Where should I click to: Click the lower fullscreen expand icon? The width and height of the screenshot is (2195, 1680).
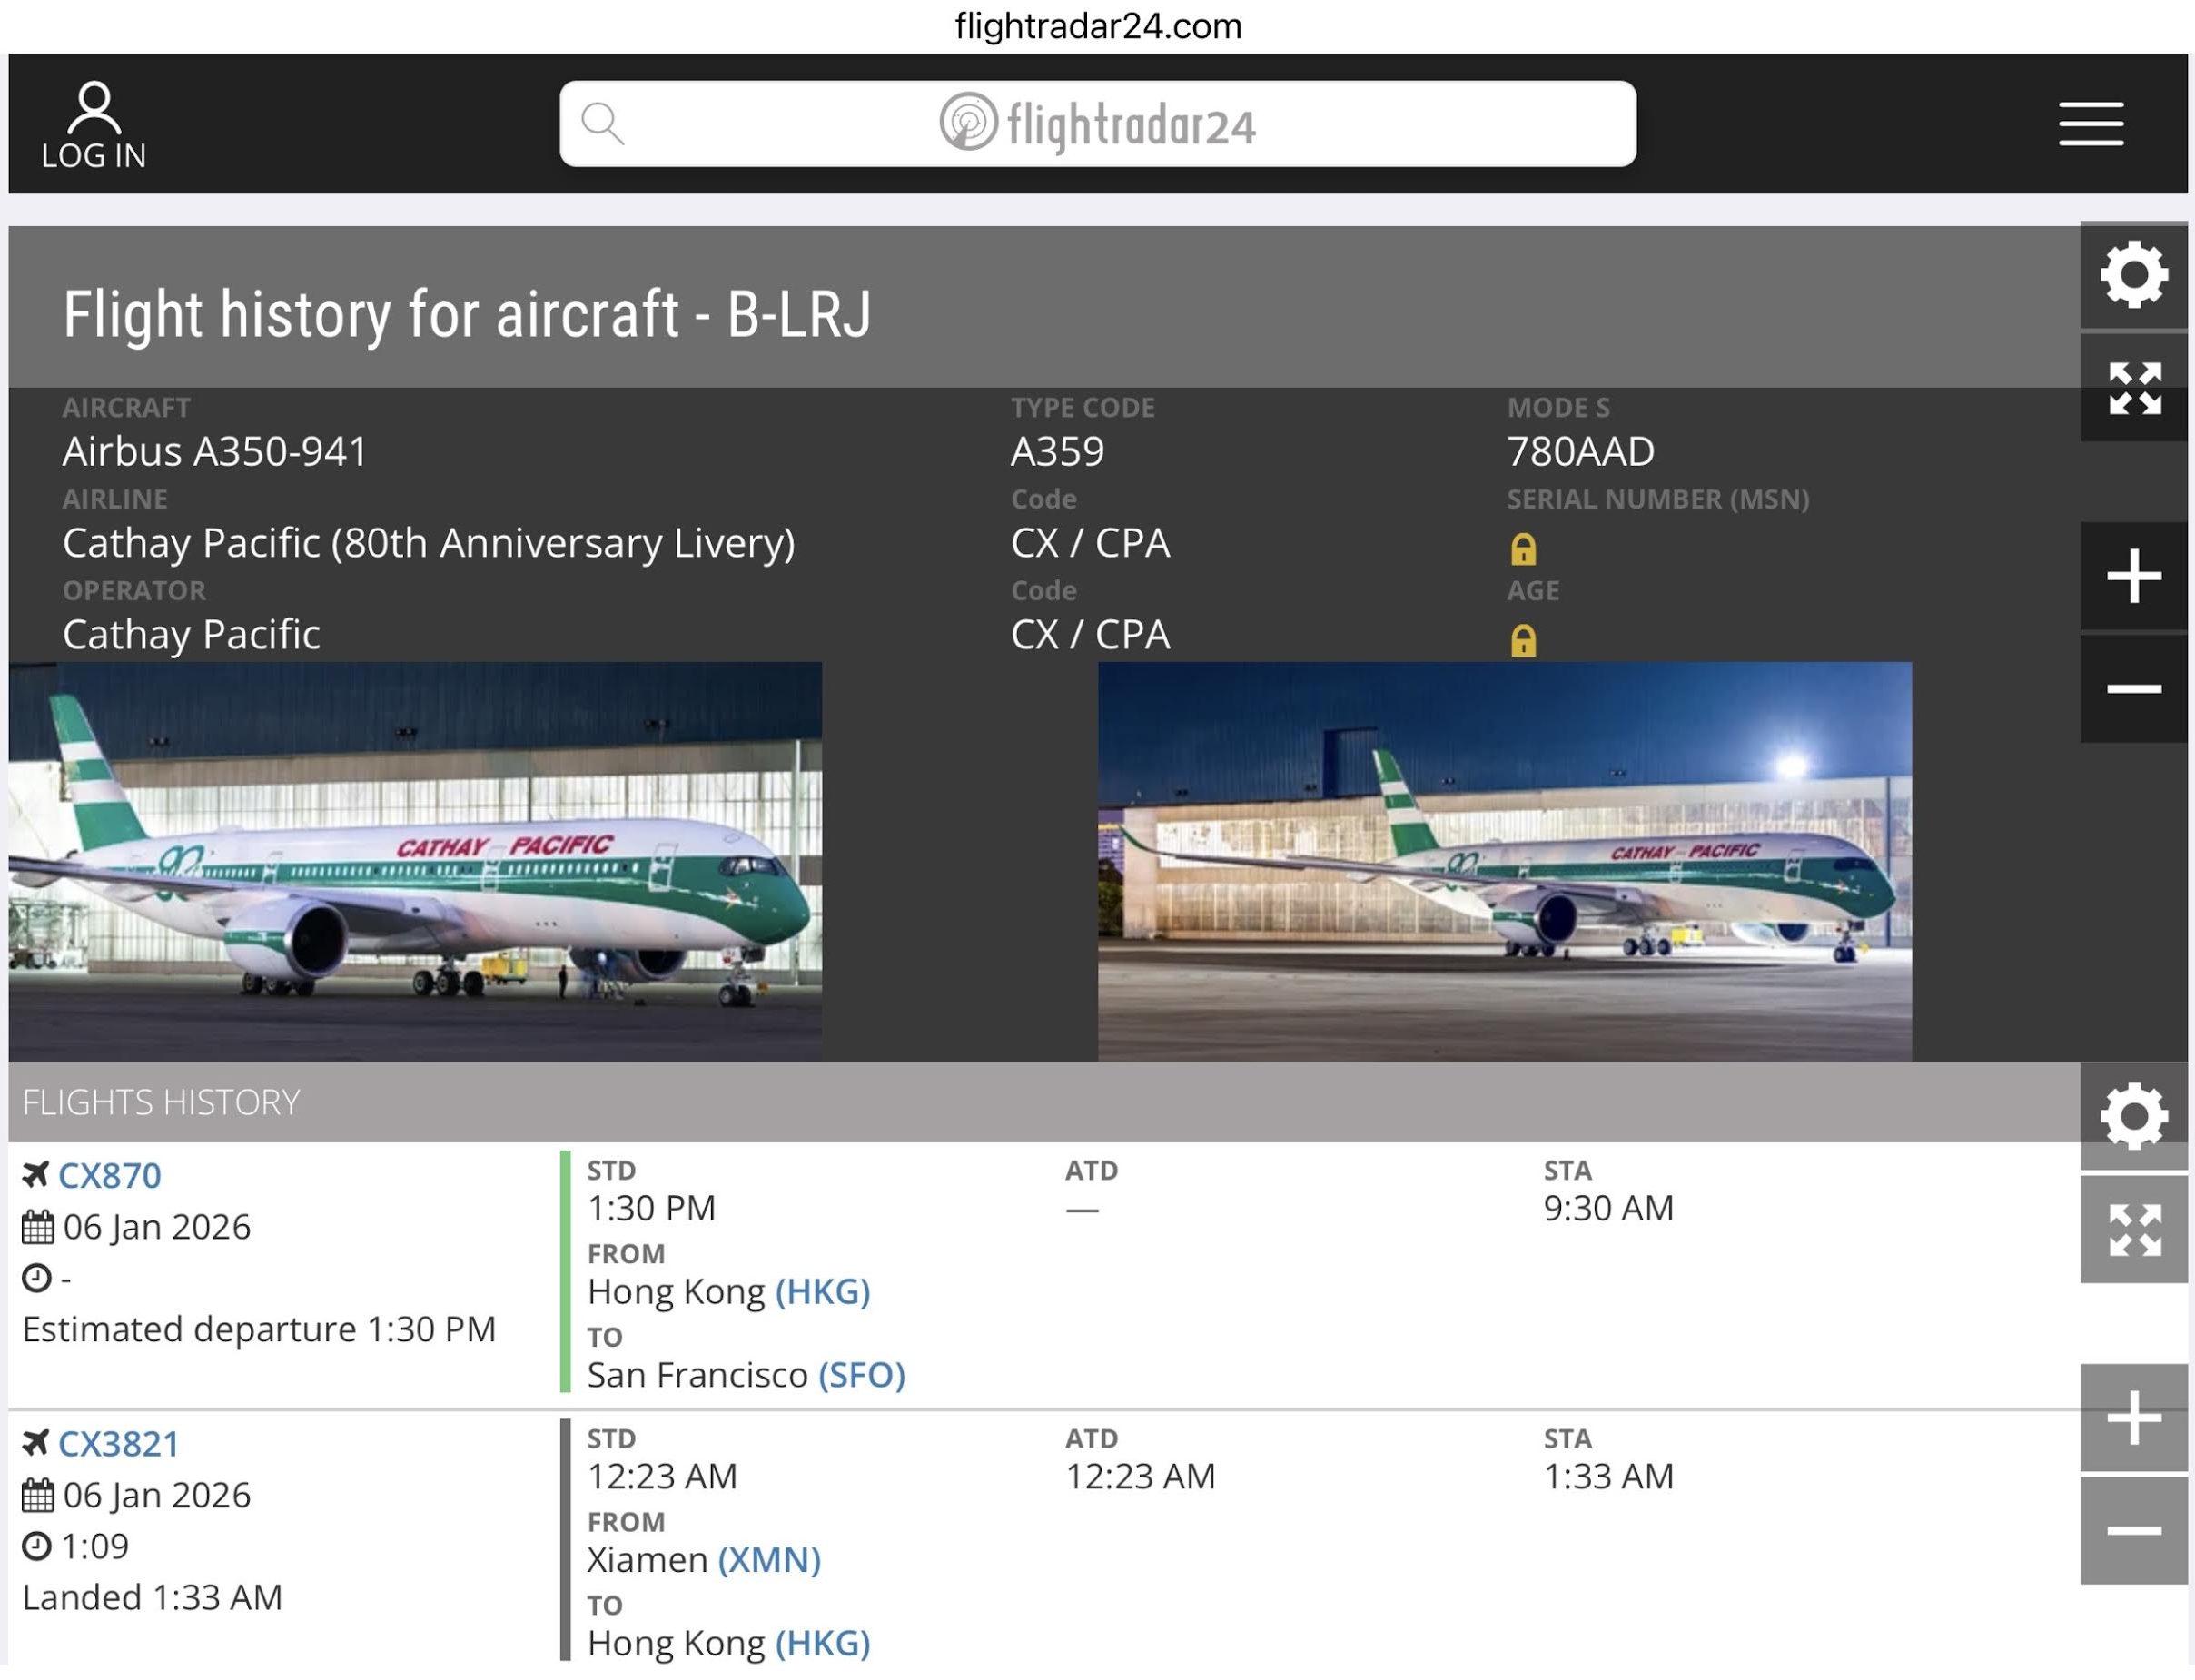pyautogui.click(x=2132, y=1229)
